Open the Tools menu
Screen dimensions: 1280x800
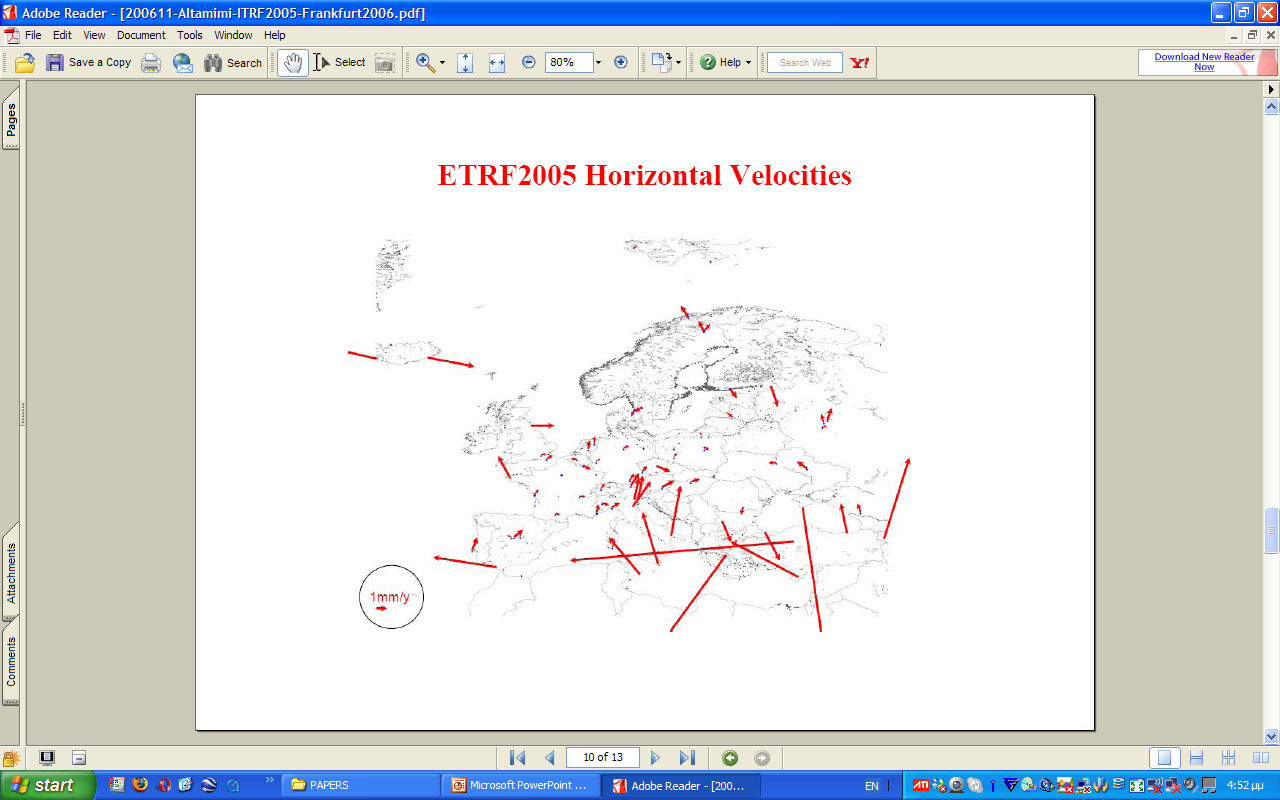click(190, 35)
